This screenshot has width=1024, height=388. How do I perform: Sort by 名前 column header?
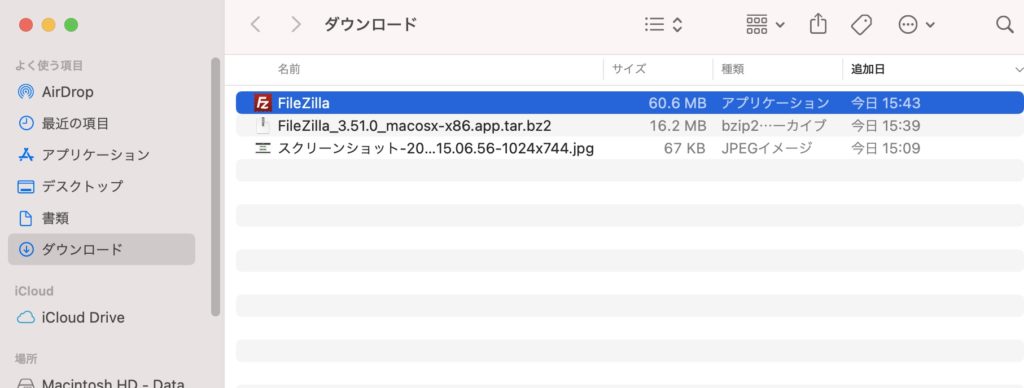(289, 69)
